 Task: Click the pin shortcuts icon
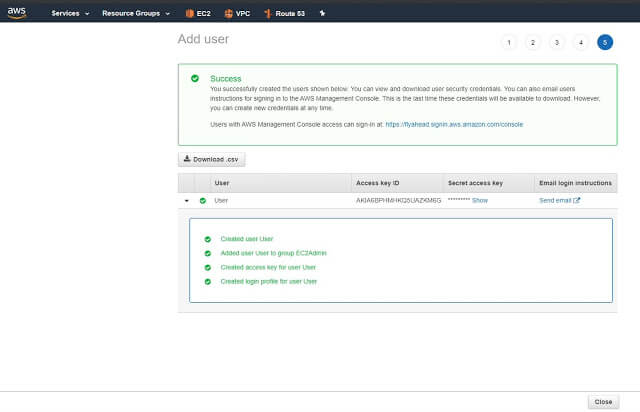coord(322,14)
